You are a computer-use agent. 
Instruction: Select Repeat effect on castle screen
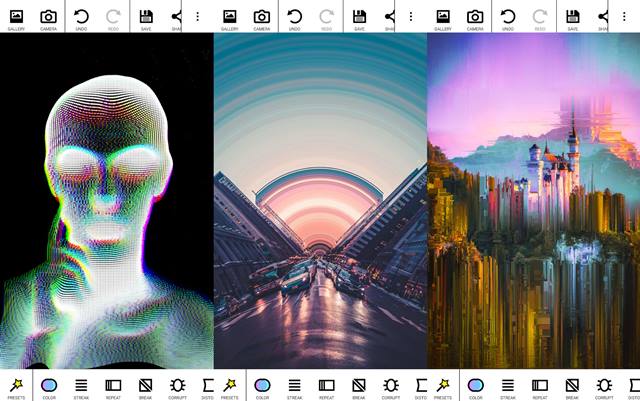[540, 388]
